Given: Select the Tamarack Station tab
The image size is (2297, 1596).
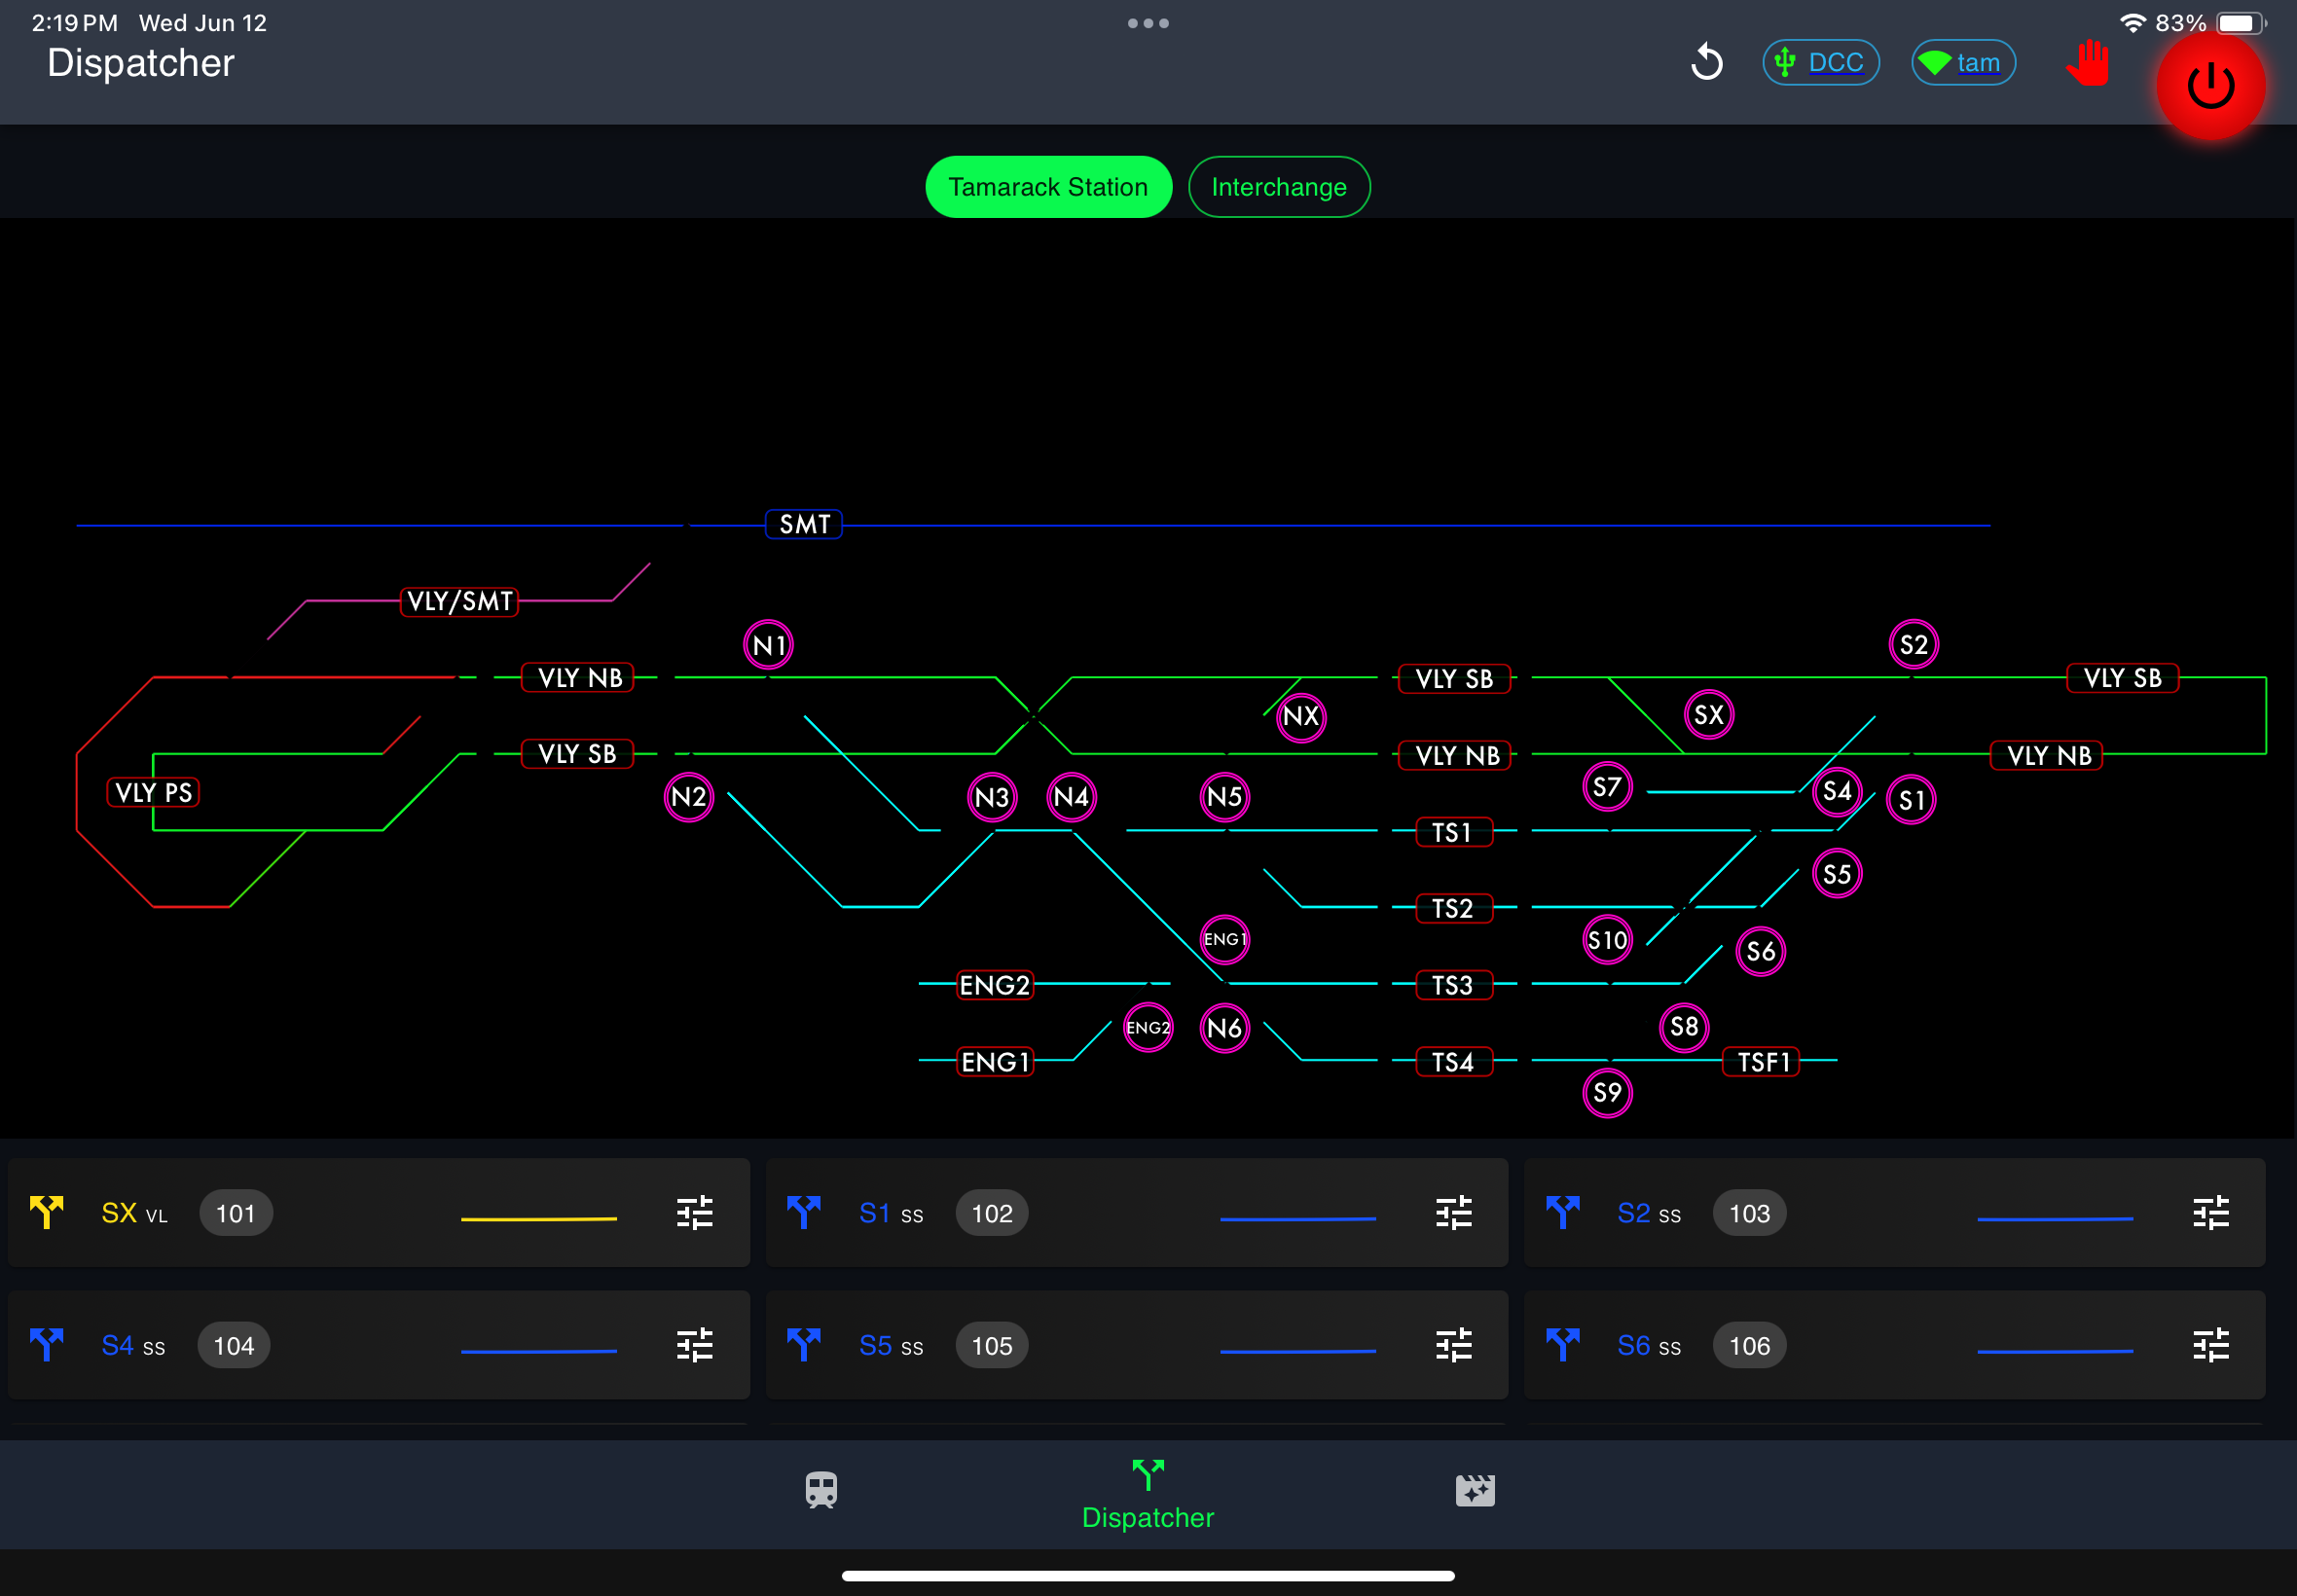Looking at the screenshot, I should pyautogui.click(x=1047, y=187).
